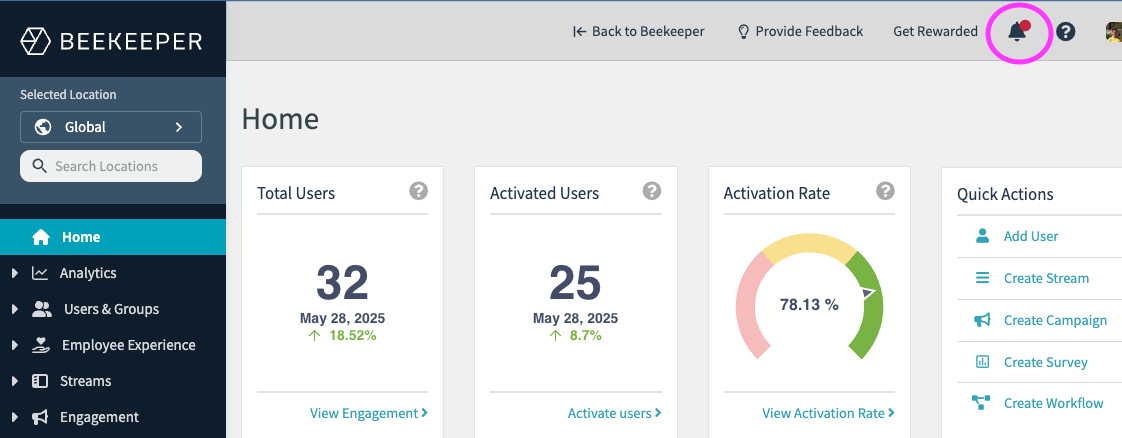This screenshot has height=438, width=1122.
Task: Click the Back to Beekeeper link
Action: [x=638, y=31]
